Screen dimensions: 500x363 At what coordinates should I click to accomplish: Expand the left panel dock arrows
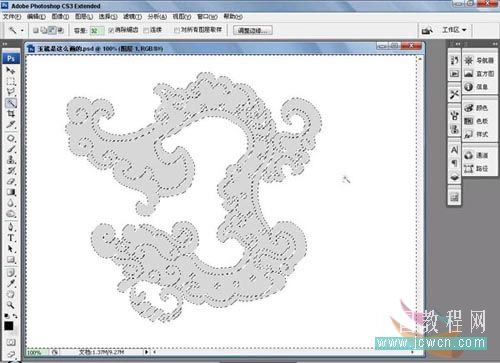point(5,44)
